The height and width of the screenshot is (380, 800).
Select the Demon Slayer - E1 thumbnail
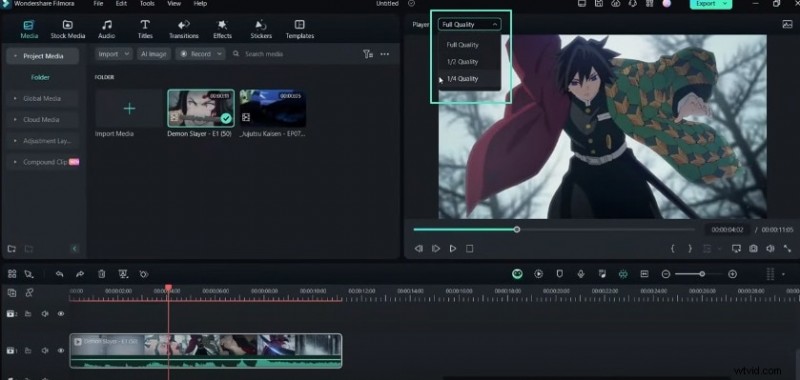pos(201,108)
